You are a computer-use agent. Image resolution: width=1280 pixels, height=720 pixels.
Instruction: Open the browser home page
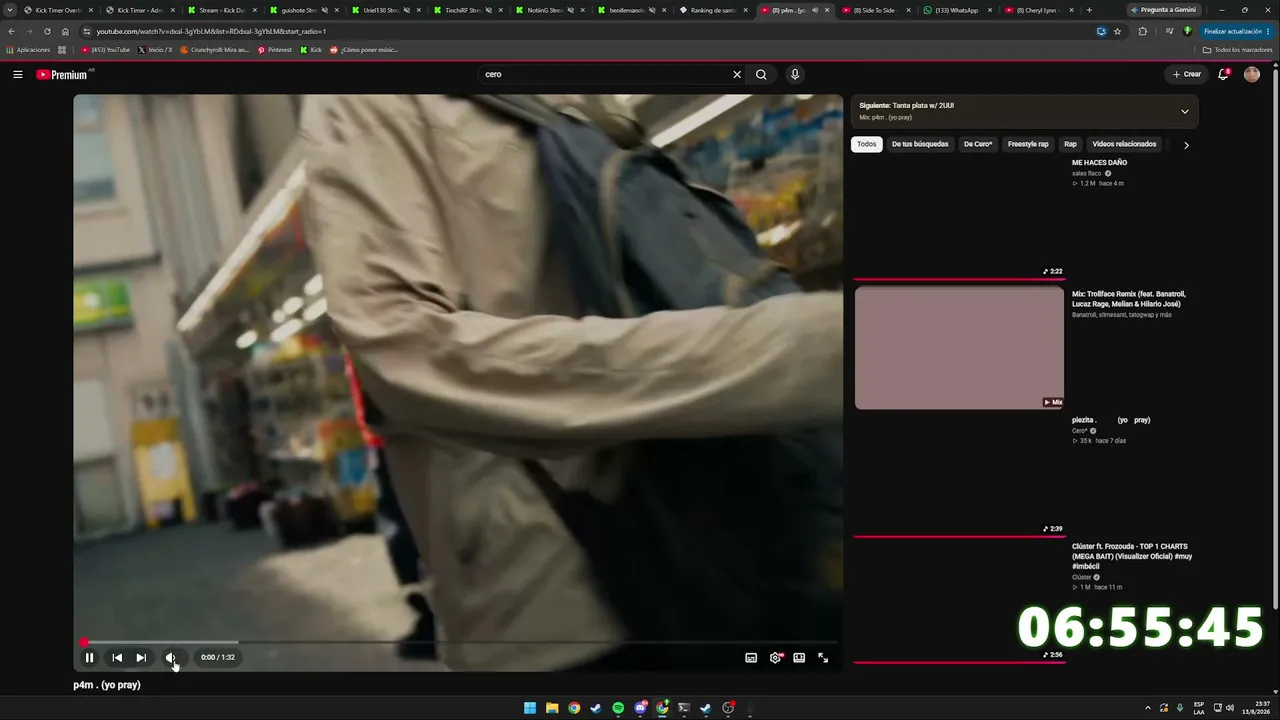pyautogui.click(x=65, y=31)
